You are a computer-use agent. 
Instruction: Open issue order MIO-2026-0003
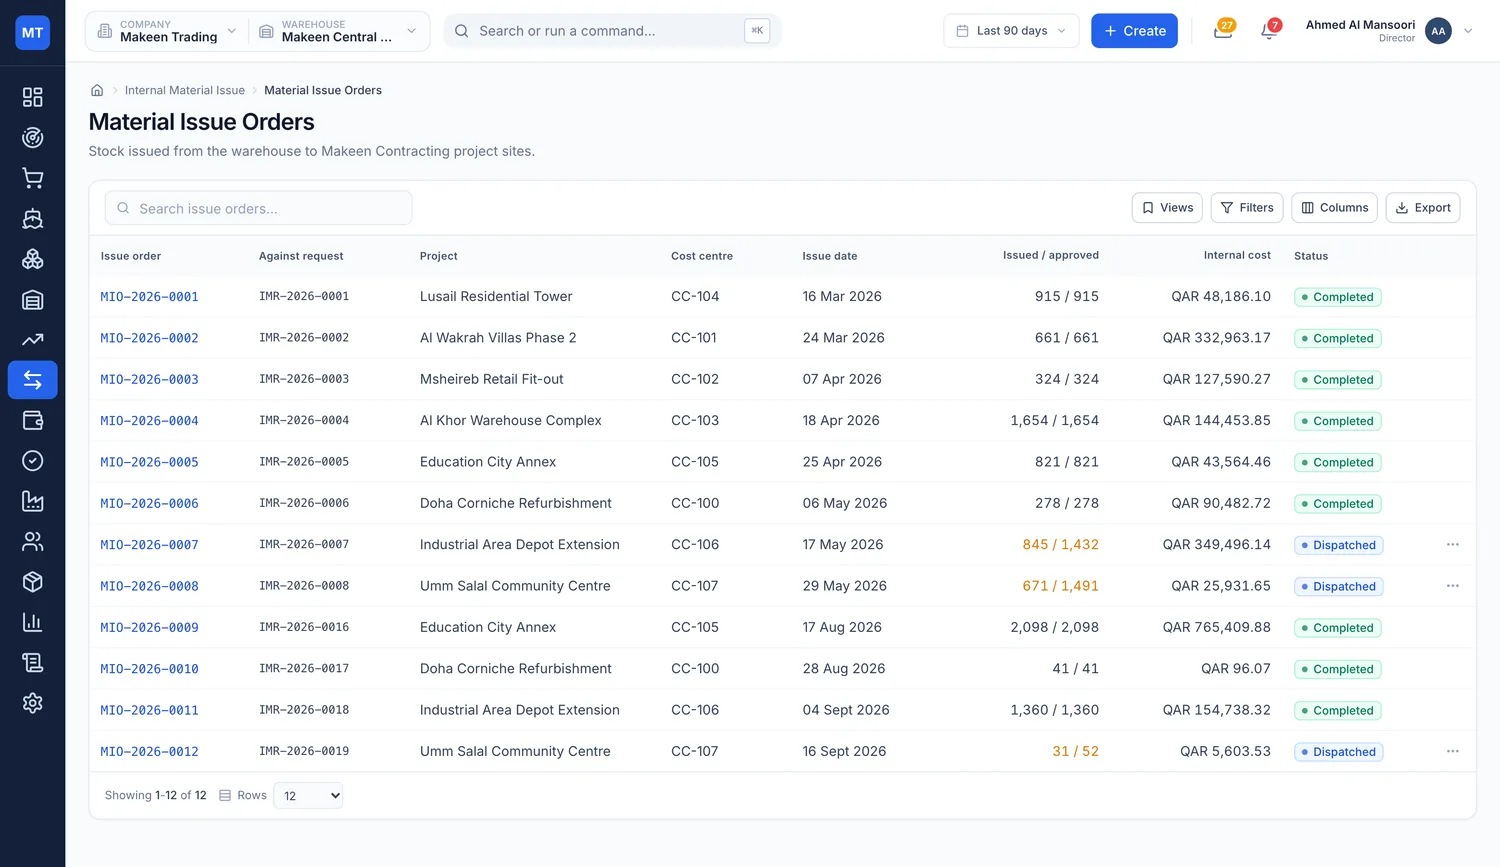tap(149, 379)
